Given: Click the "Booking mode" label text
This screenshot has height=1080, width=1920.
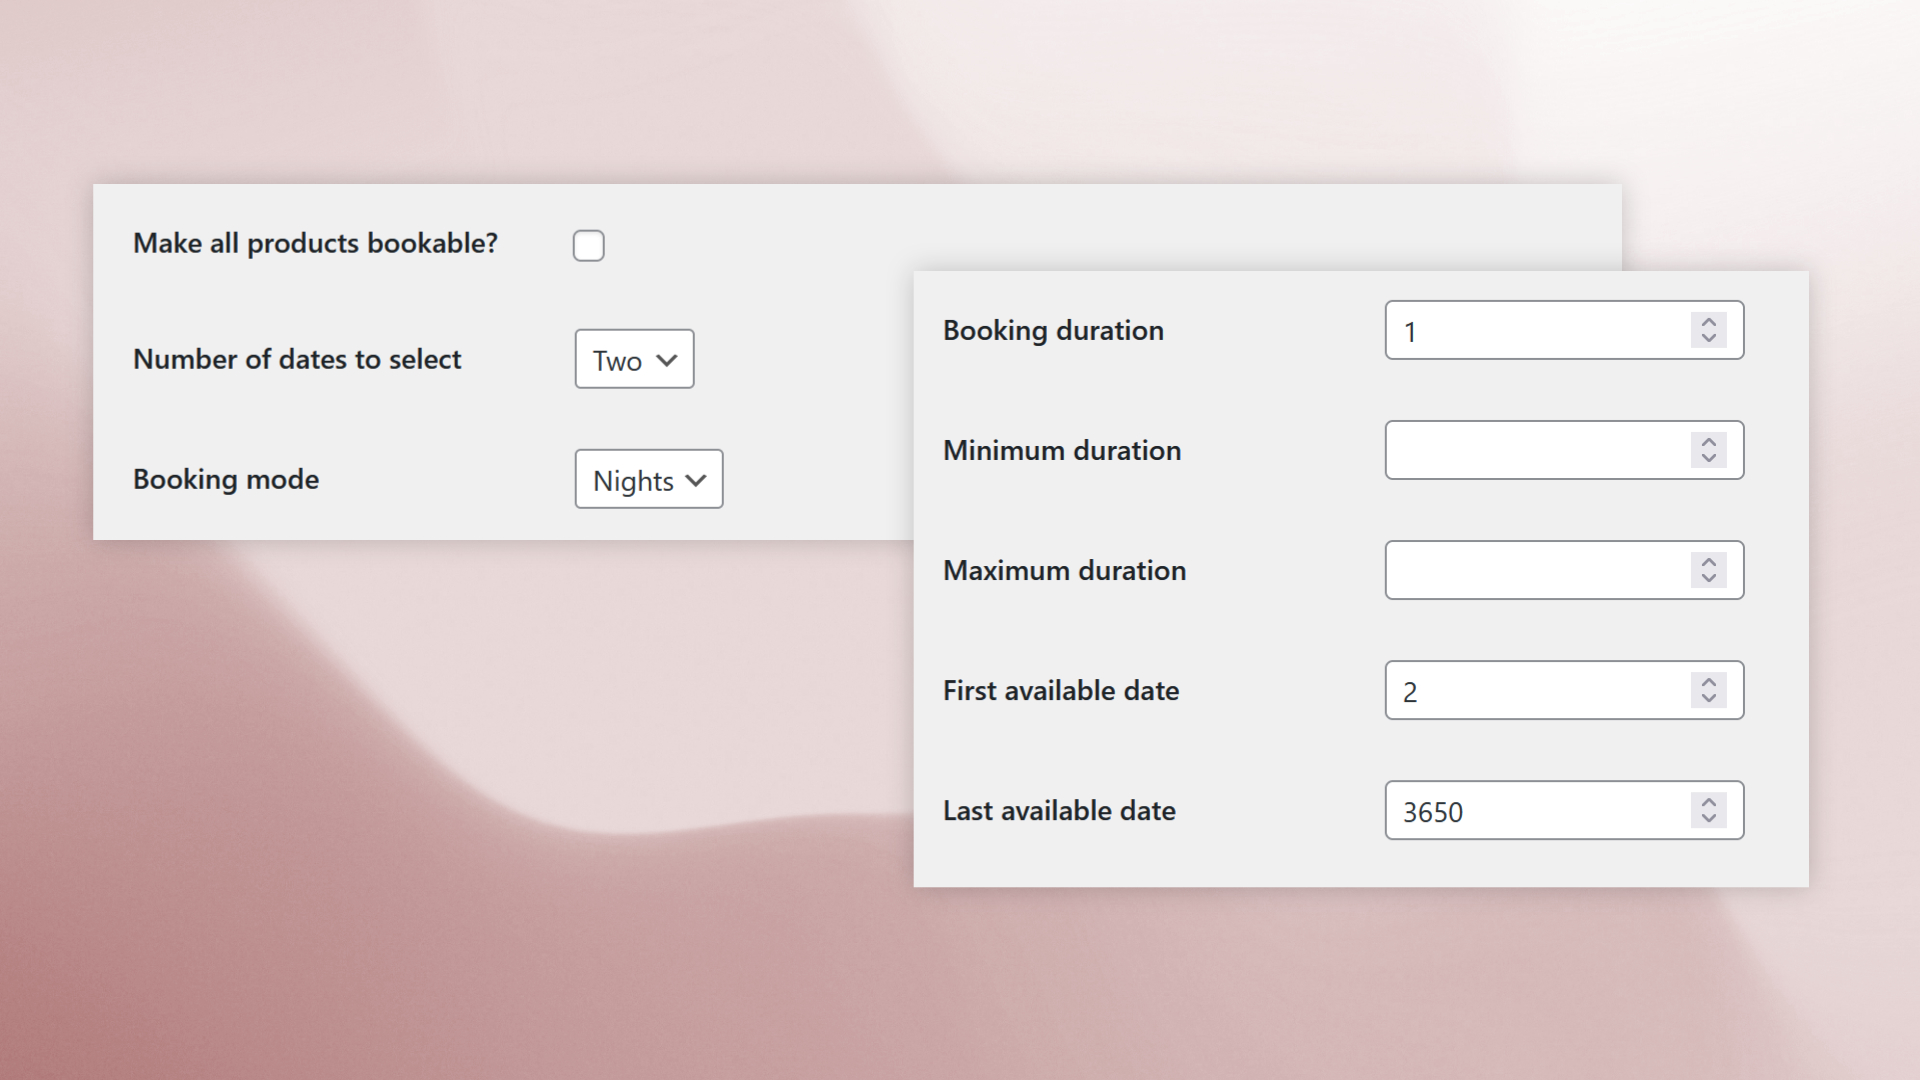Looking at the screenshot, I should click(226, 479).
